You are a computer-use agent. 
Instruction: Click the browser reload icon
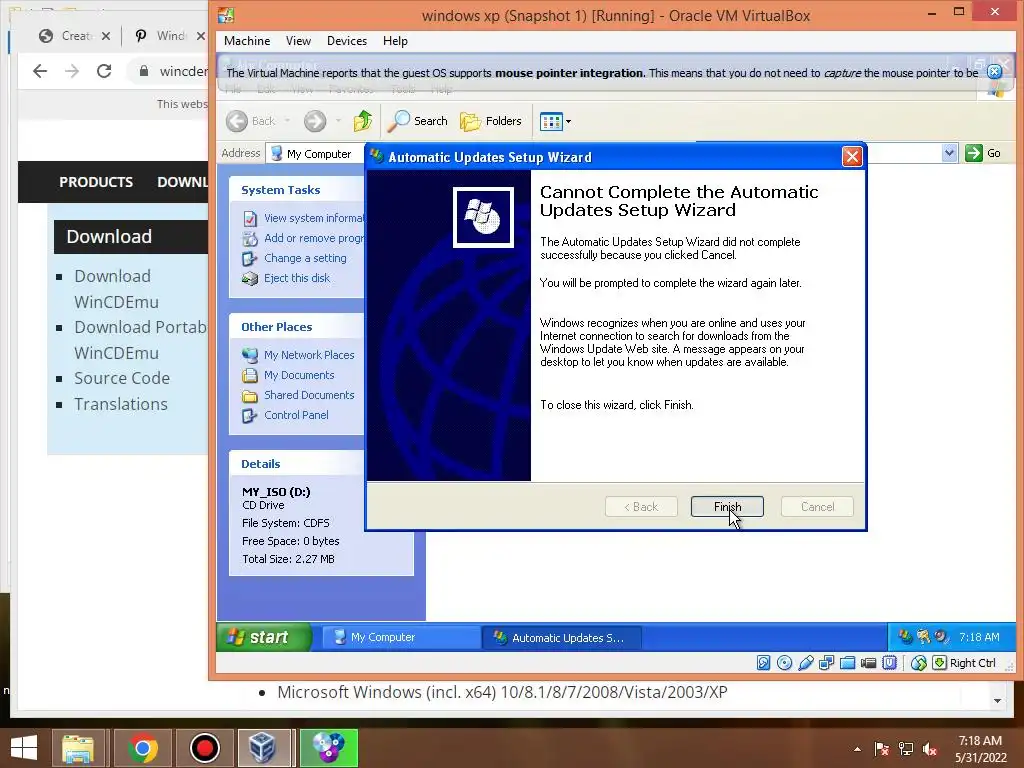[x=104, y=71]
